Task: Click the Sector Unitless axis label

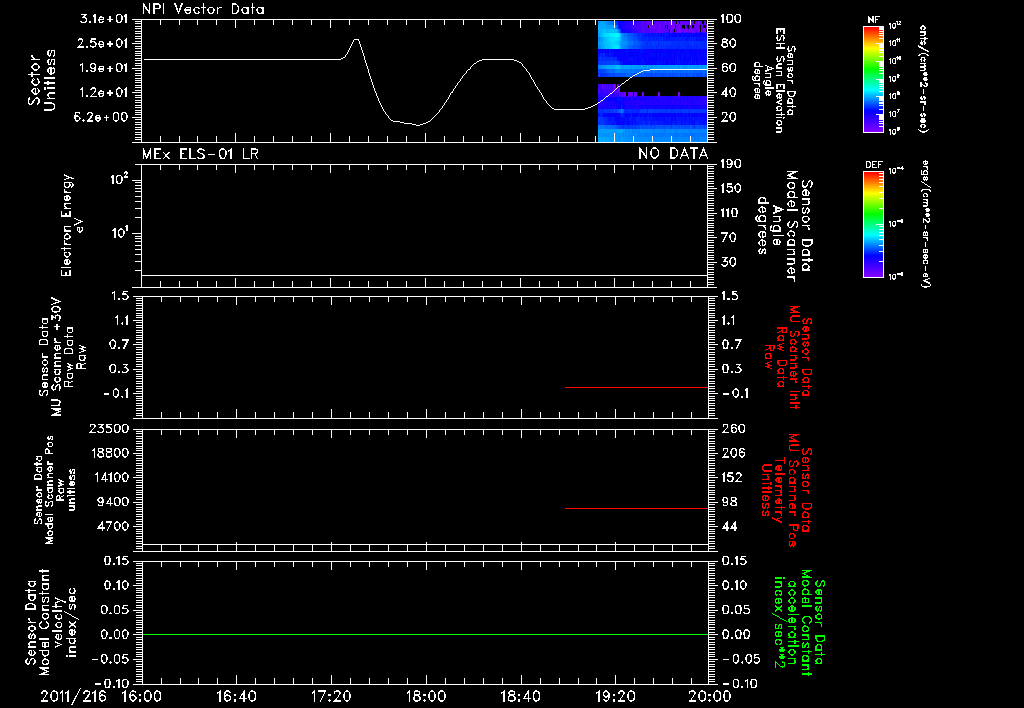Action: click(42, 81)
